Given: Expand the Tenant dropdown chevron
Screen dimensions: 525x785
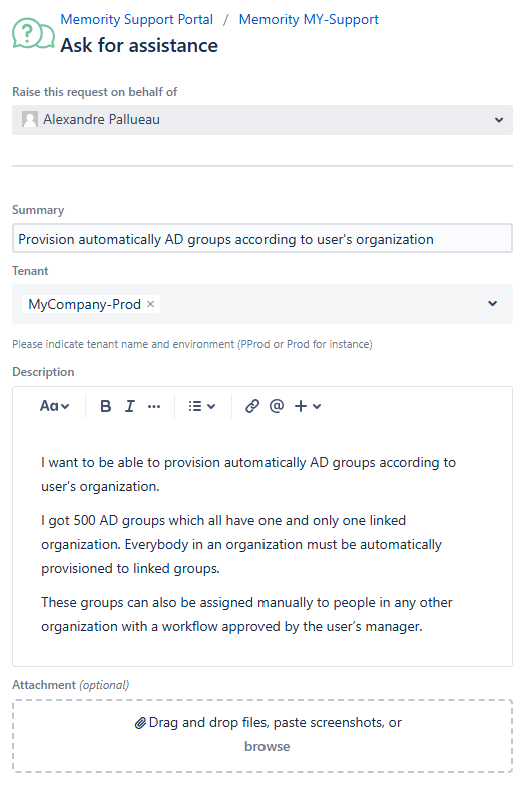Looking at the screenshot, I should [x=492, y=303].
